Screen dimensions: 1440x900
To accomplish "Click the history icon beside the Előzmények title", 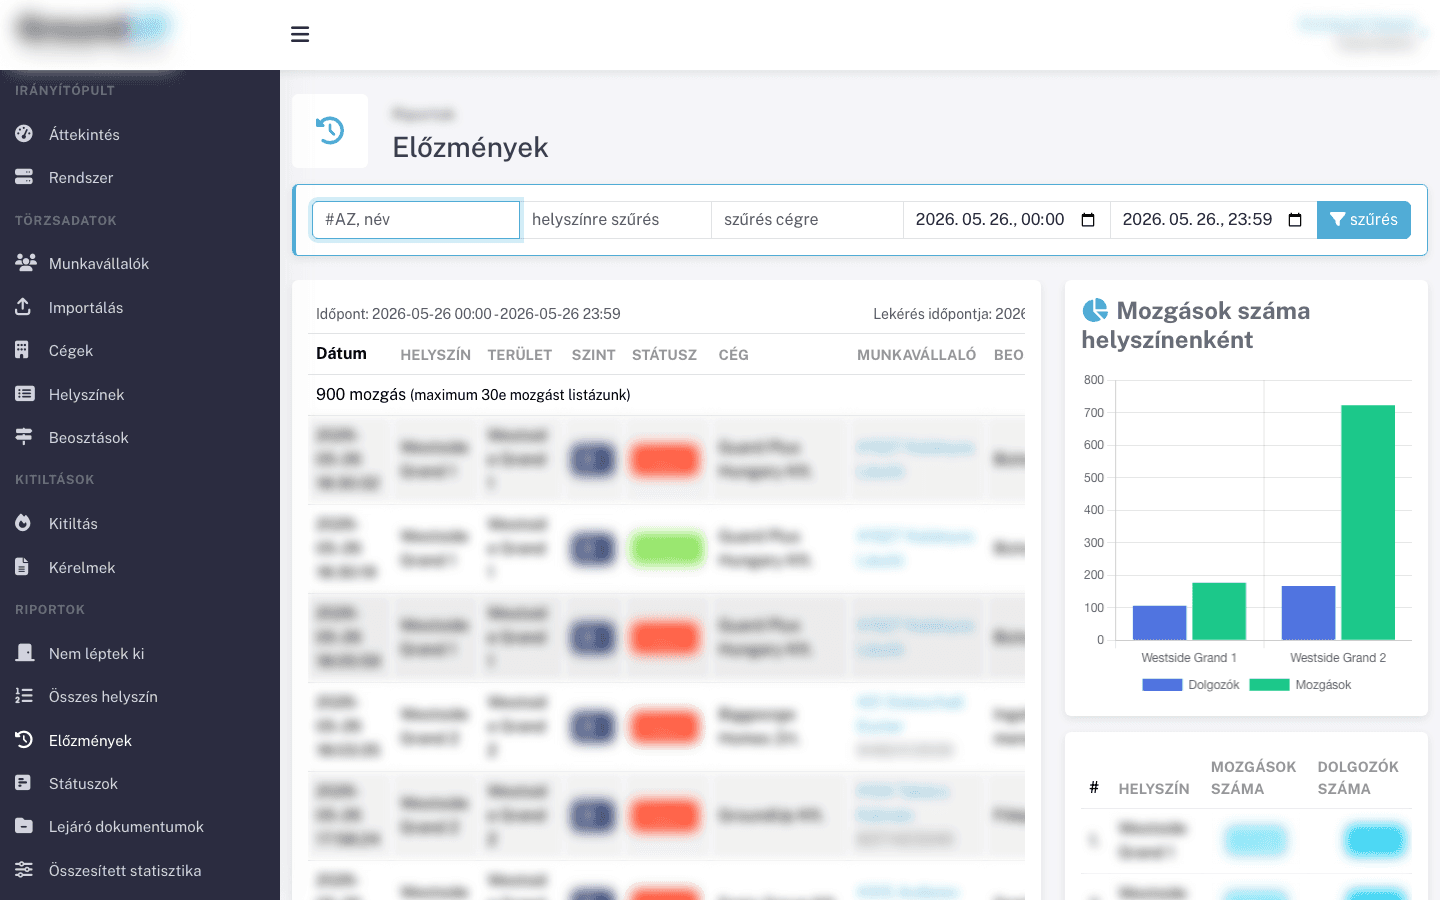I will pyautogui.click(x=330, y=131).
